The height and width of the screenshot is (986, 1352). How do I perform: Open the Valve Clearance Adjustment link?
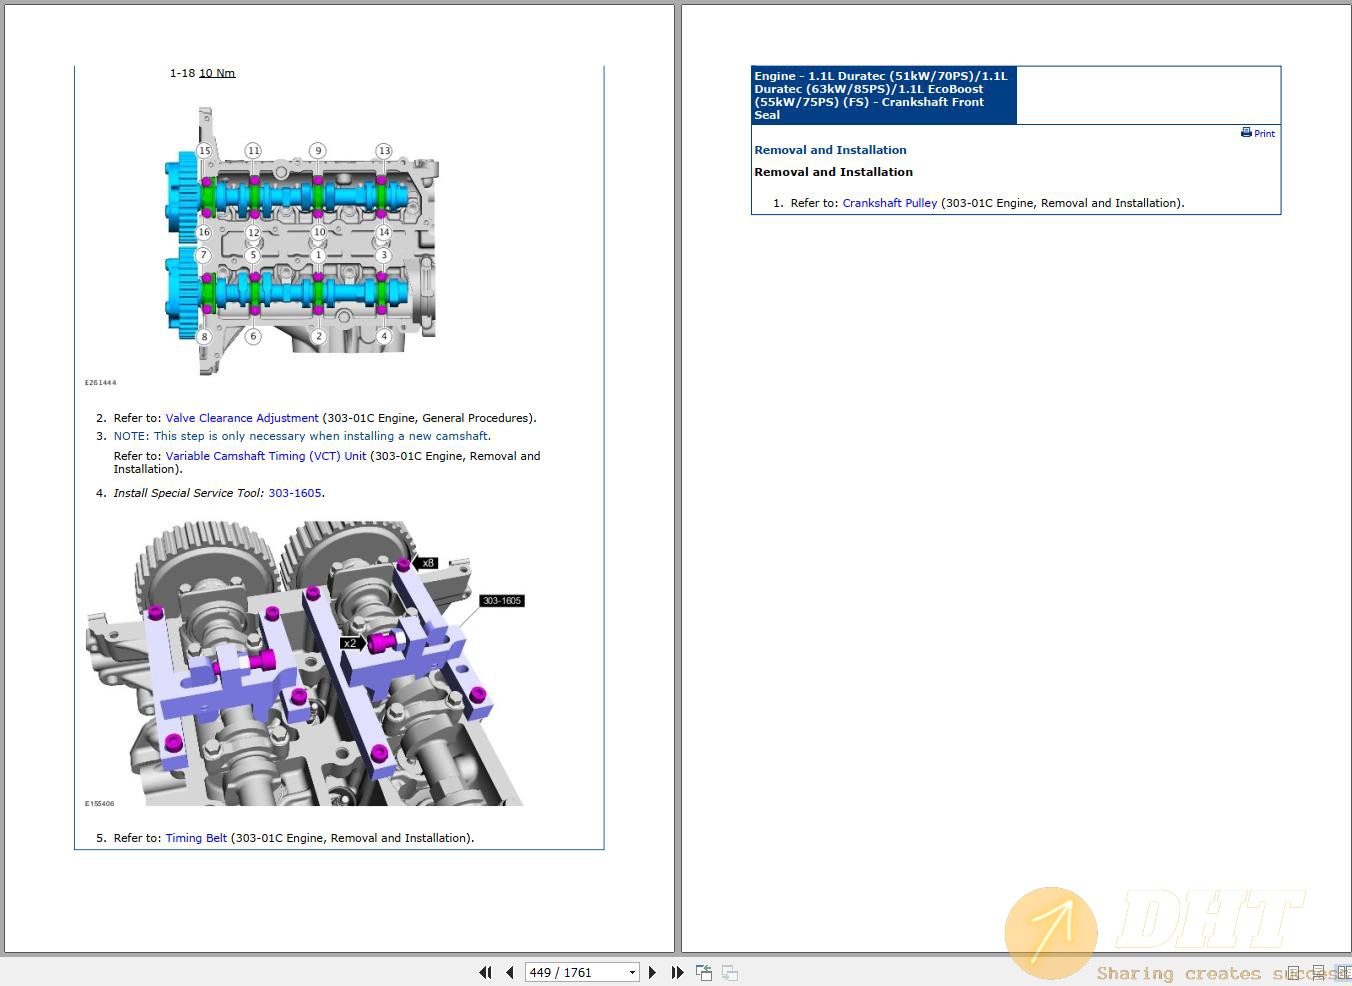(x=242, y=418)
